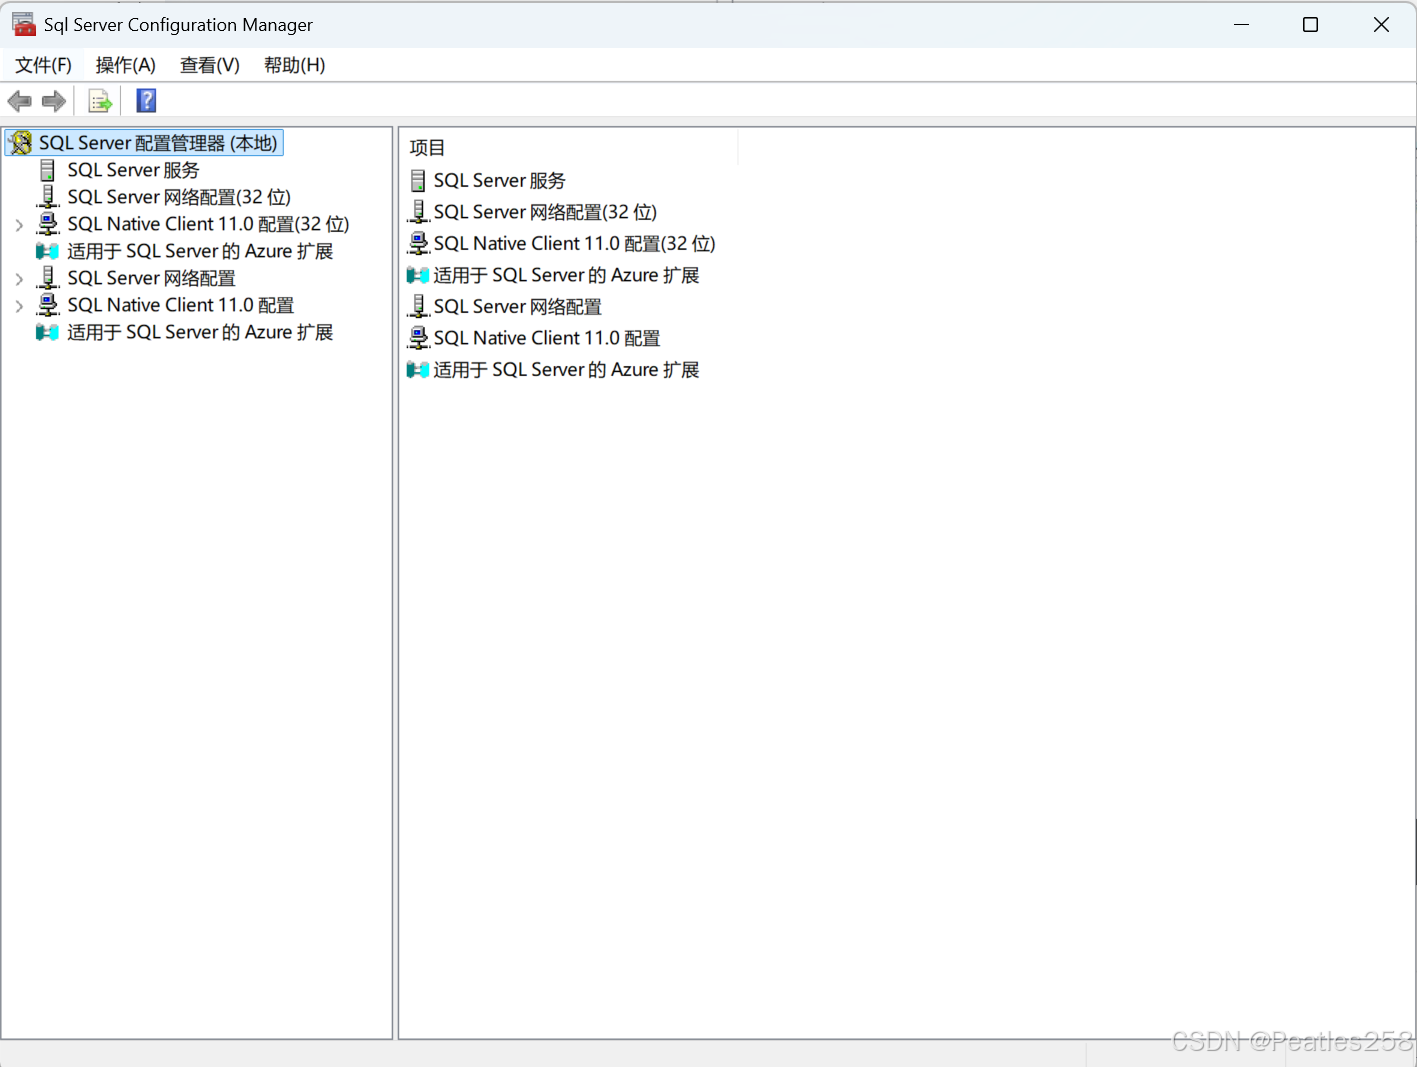
Task: Close the Sql Server Configuration Manager window
Action: (1381, 24)
